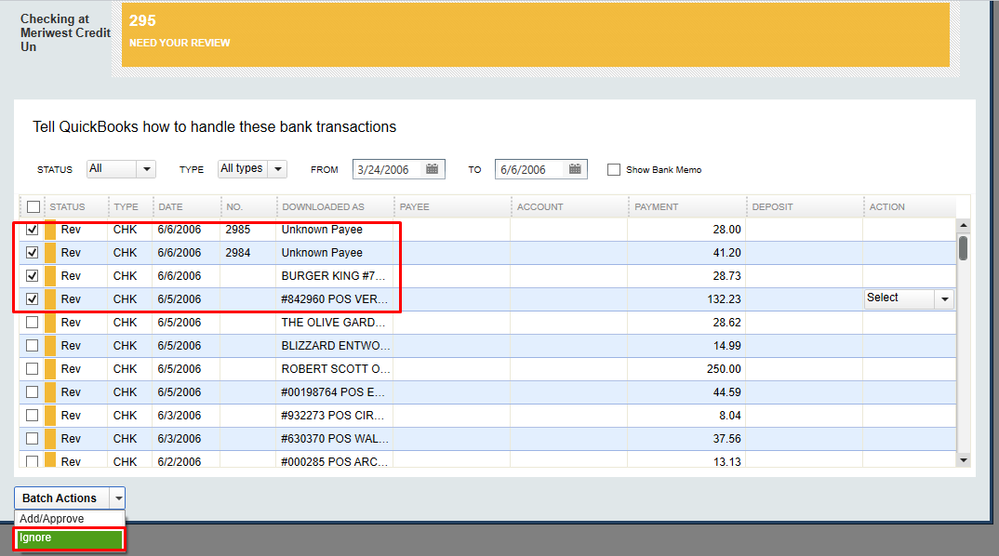Expand the STATUS filter dropdown
Screen dimensions: 999x556
(x=146, y=169)
